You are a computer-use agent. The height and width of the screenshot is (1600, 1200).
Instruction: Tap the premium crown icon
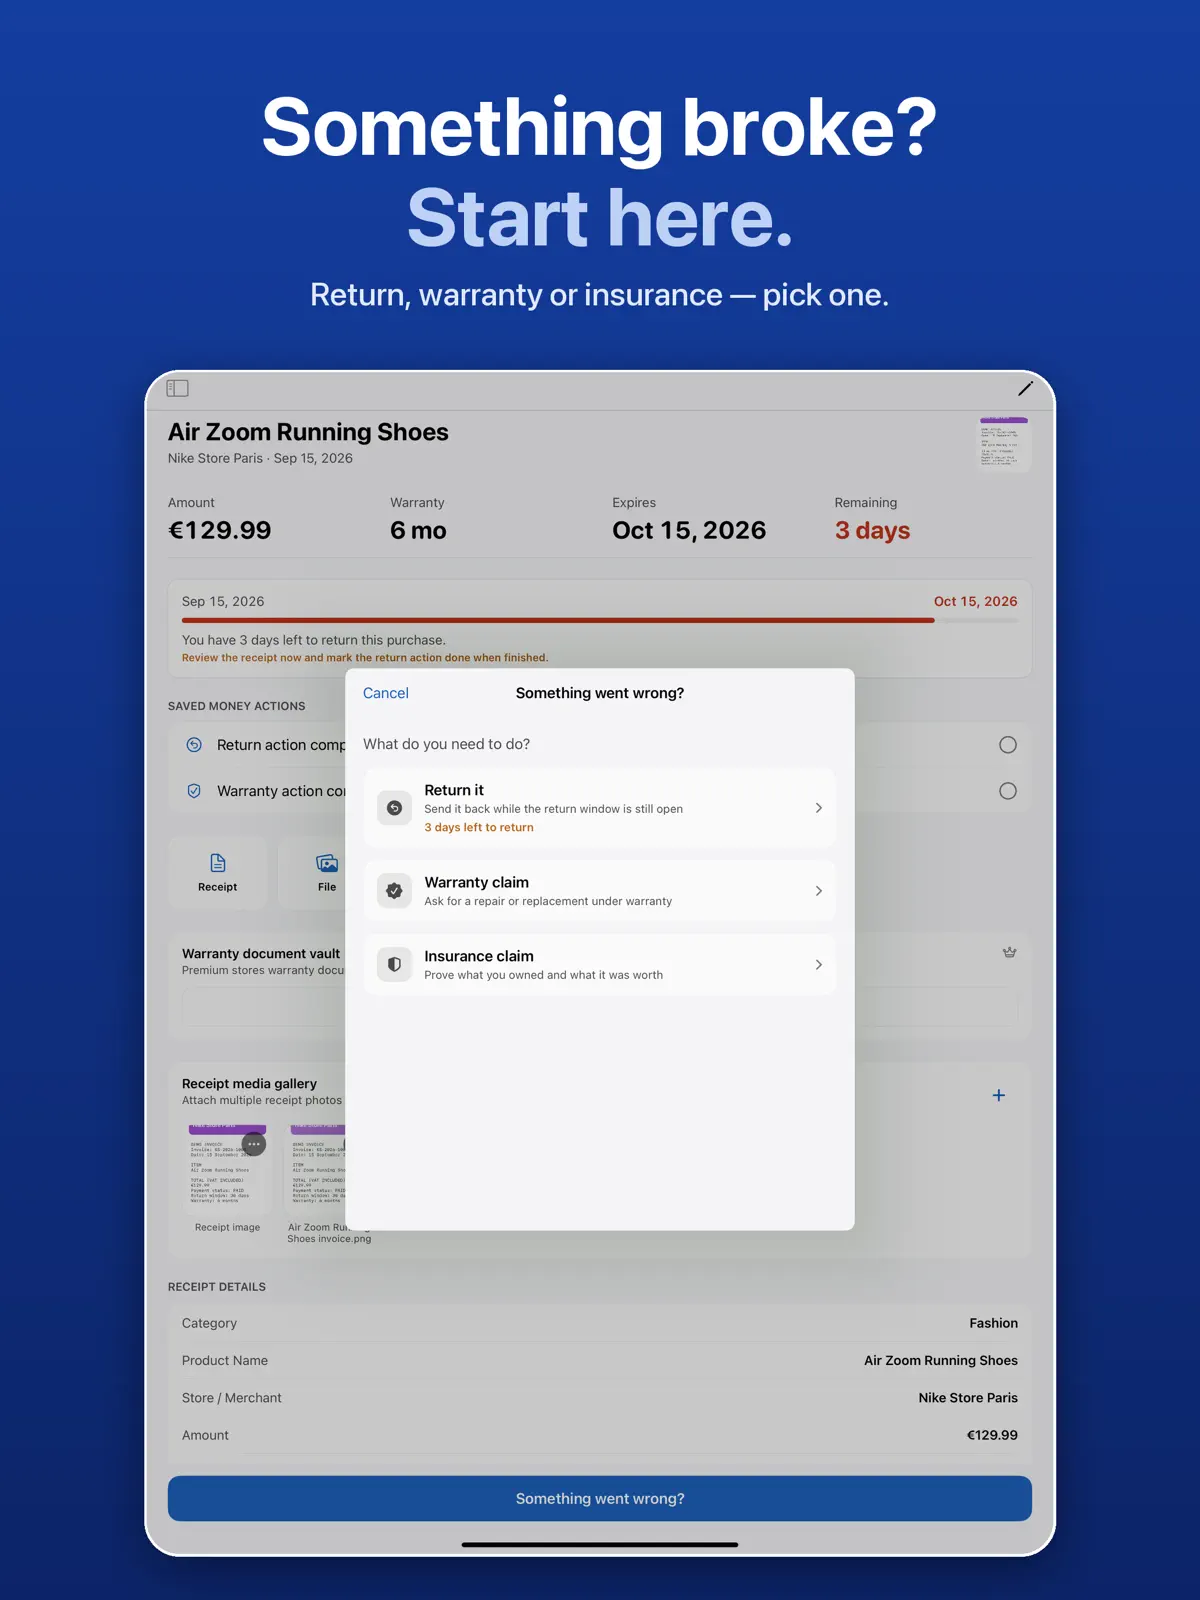[1010, 953]
